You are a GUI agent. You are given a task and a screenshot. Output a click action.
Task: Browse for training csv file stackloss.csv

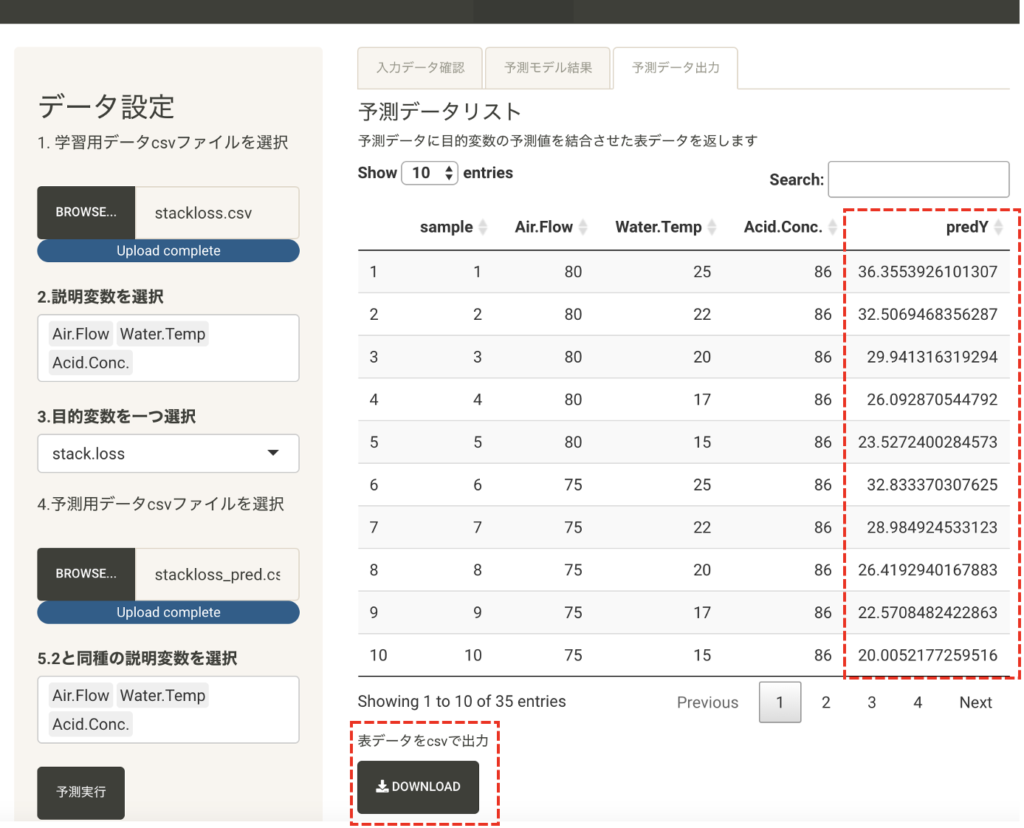coord(86,212)
